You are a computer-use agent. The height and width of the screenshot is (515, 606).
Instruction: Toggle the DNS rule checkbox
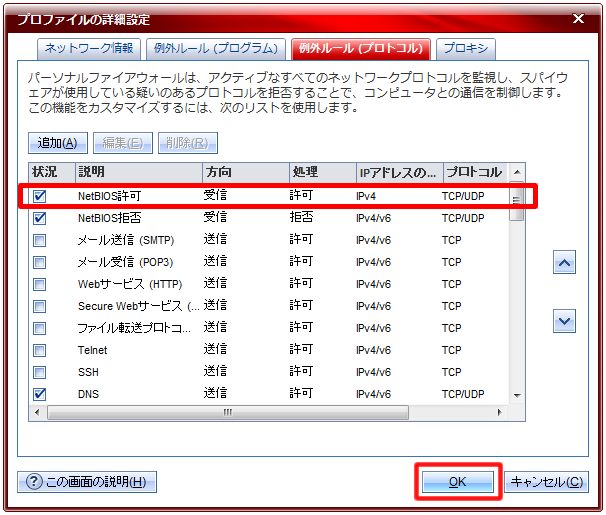pos(40,394)
